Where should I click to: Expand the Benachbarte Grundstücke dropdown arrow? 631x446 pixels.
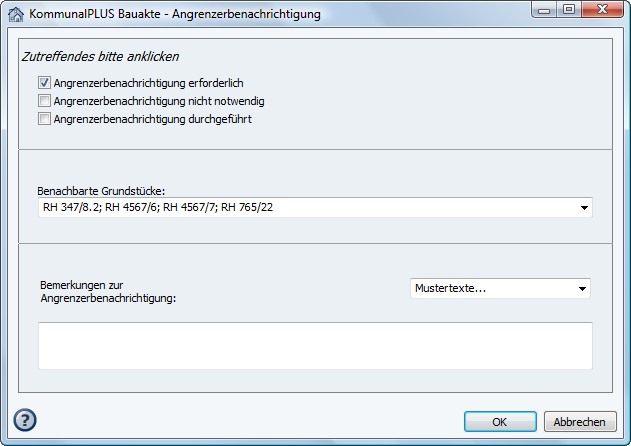[582, 208]
